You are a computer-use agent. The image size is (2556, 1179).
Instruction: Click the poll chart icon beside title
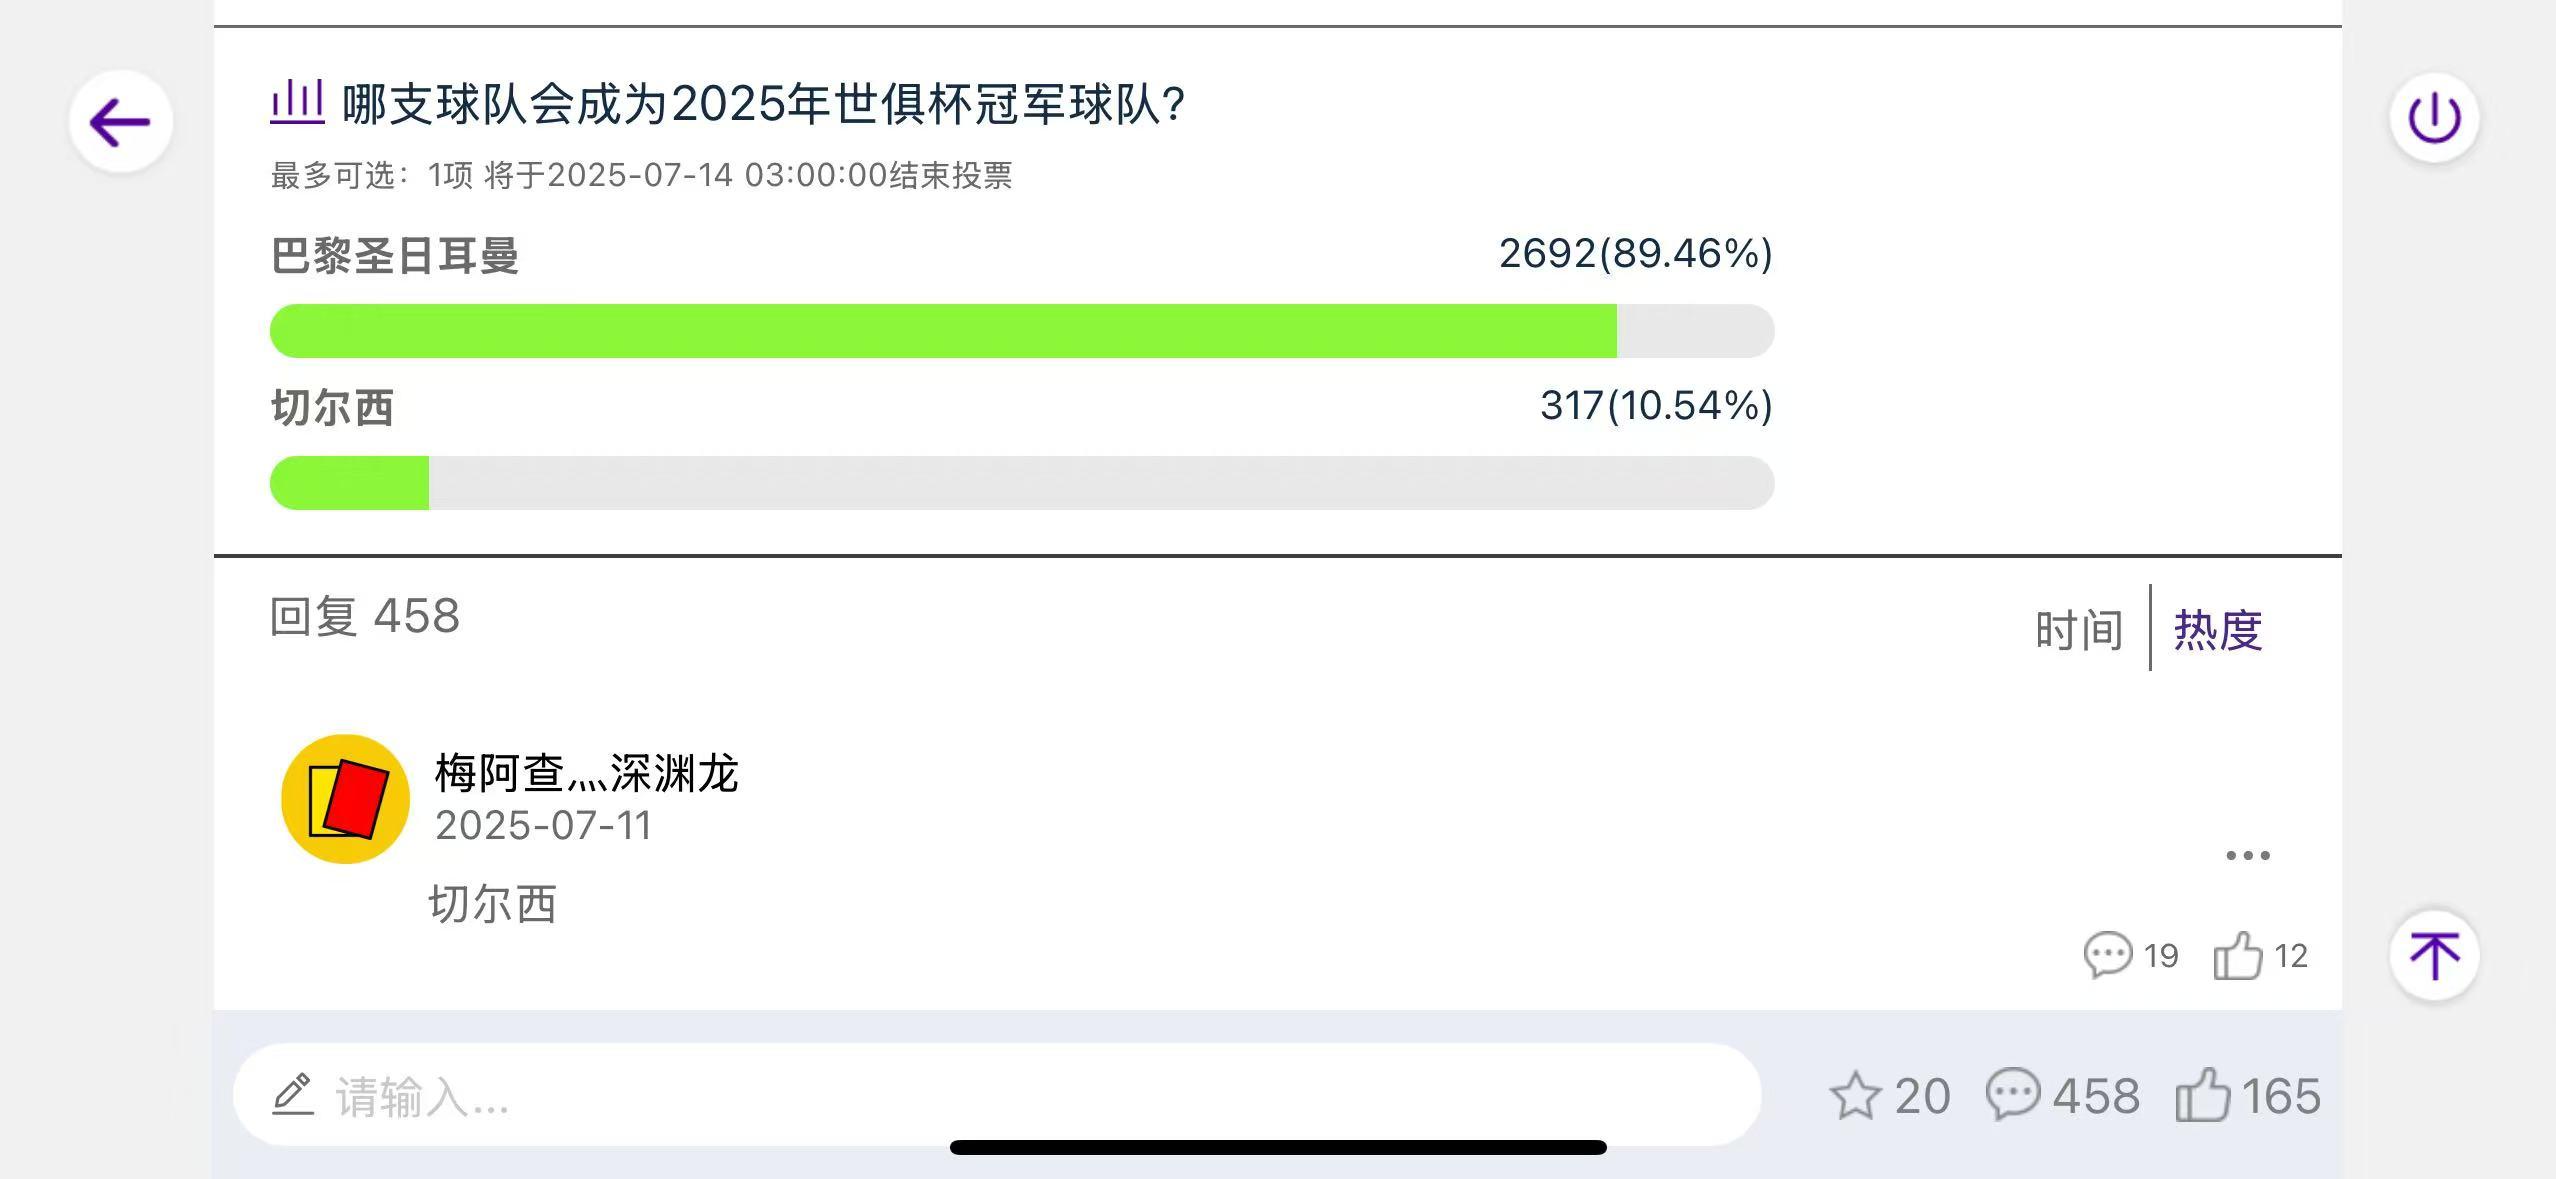click(297, 102)
